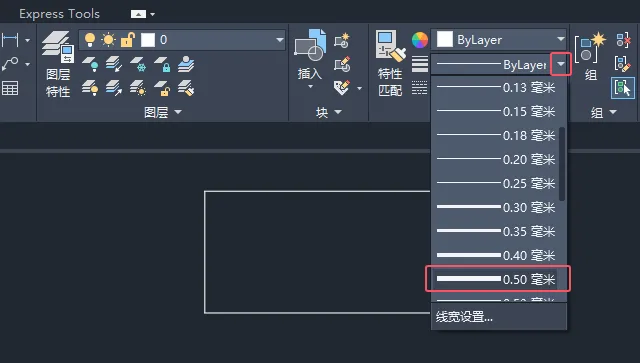Open dropdown arrow under 插入

pos(310,87)
